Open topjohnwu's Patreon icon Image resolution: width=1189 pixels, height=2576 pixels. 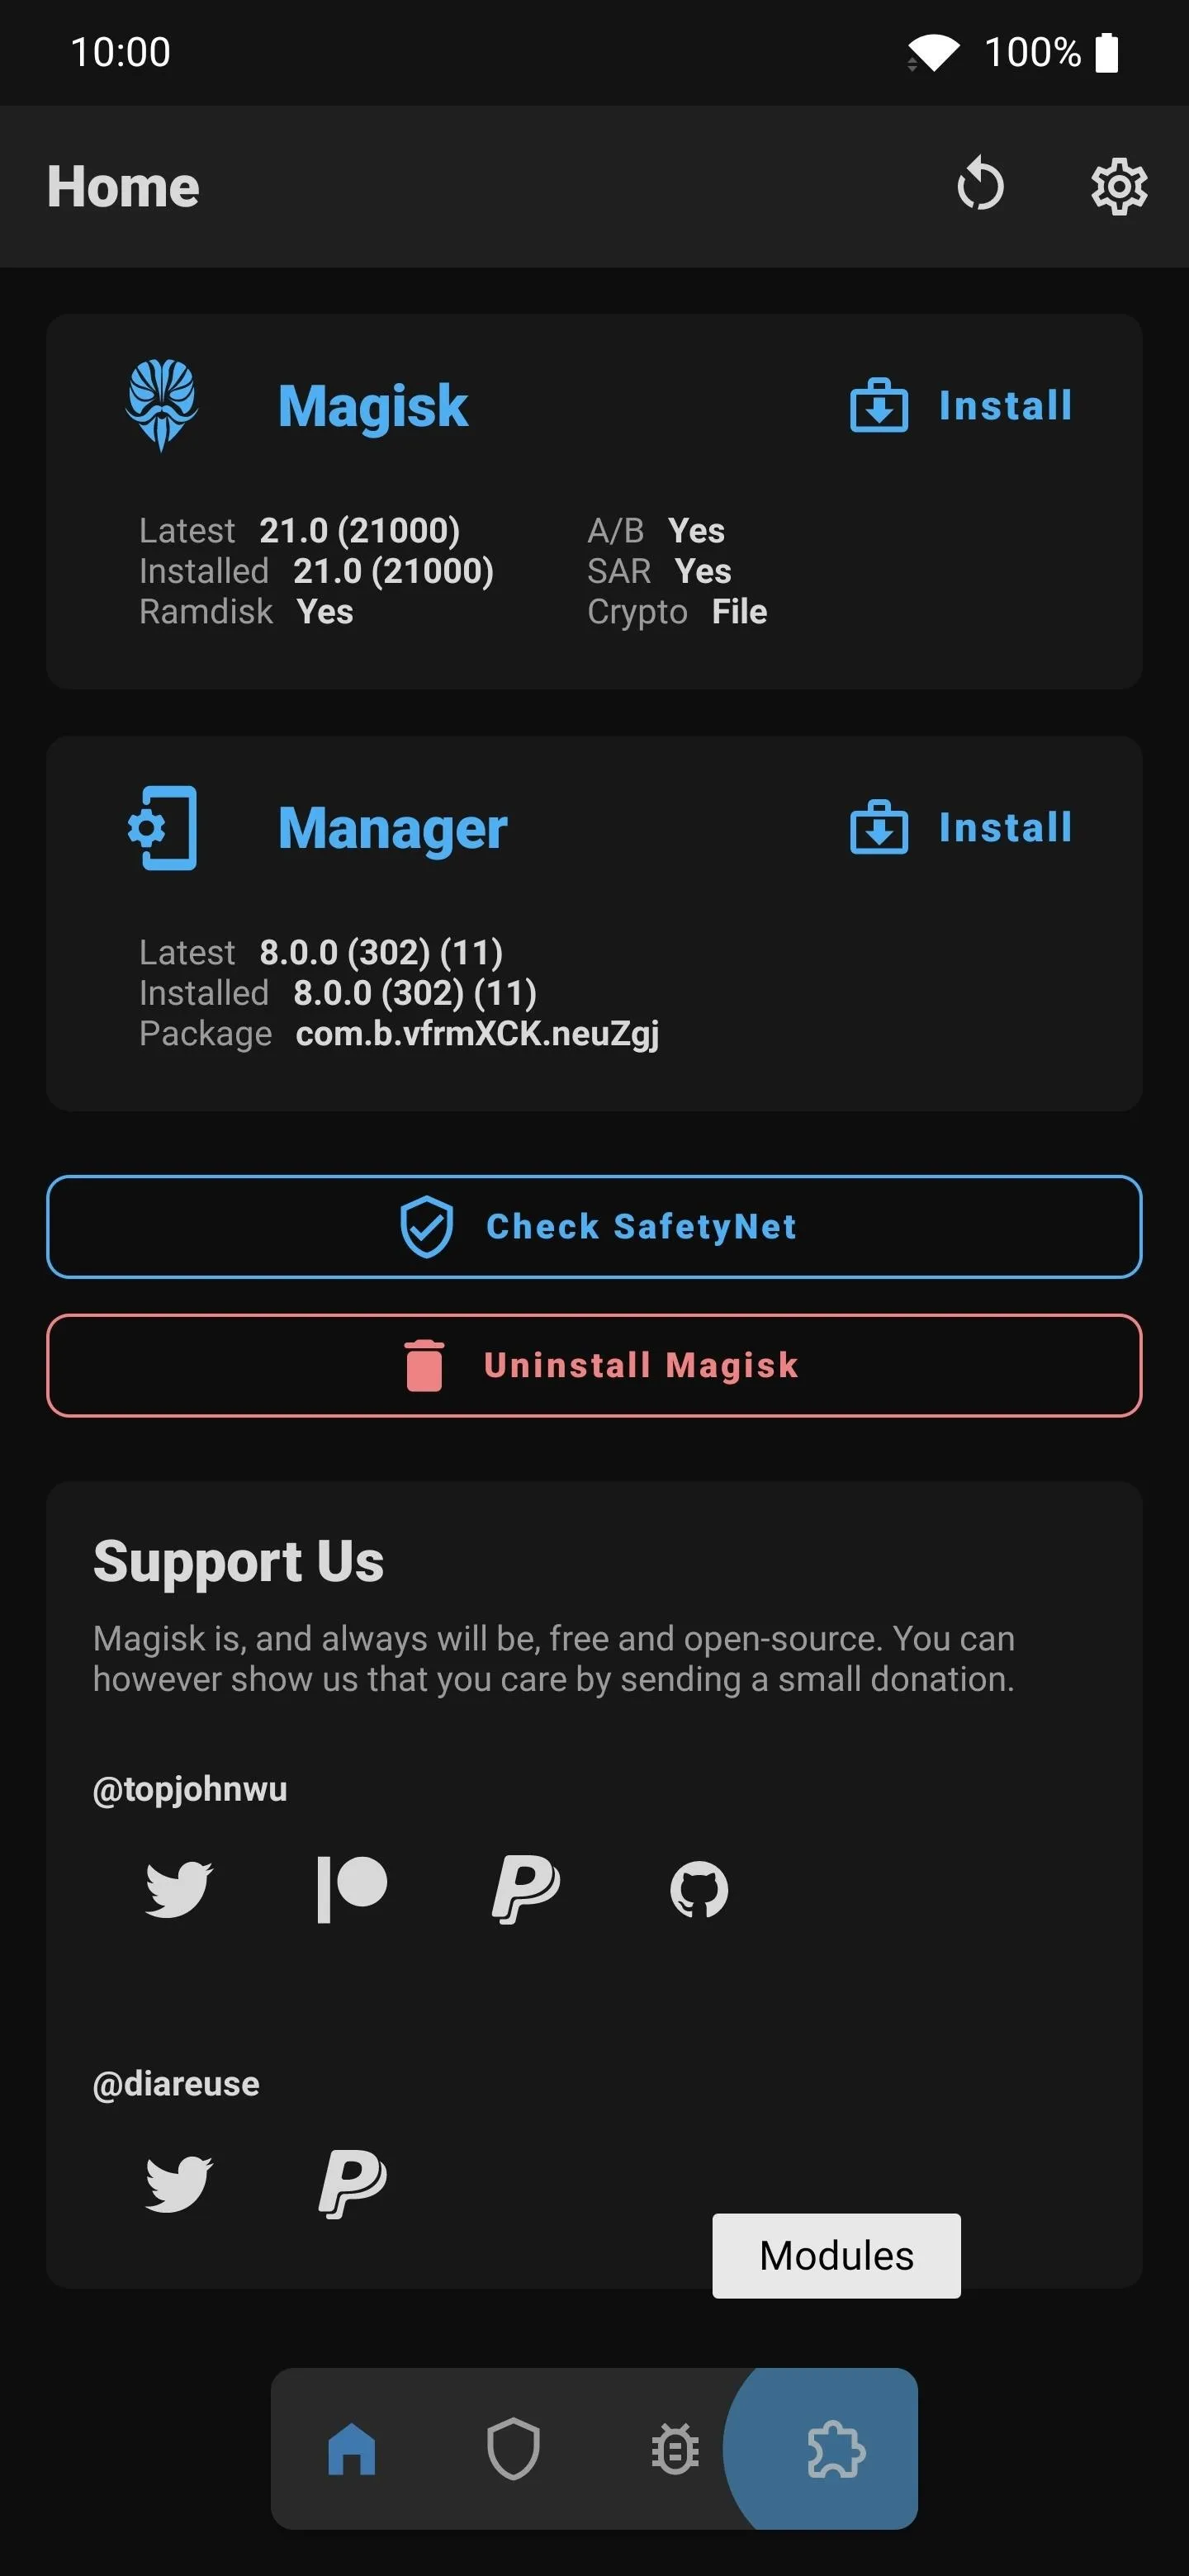click(x=351, y=1888)
